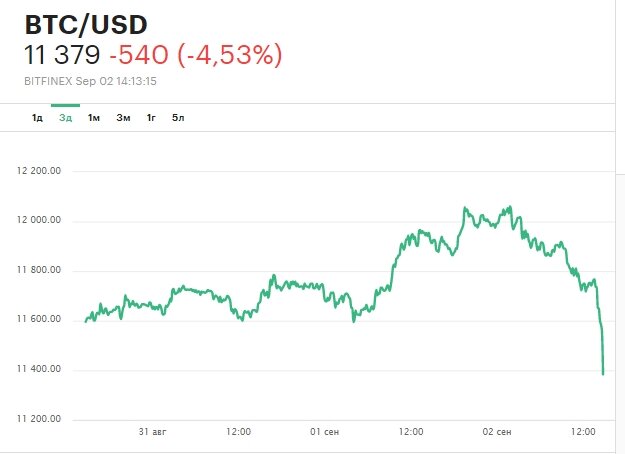The image size is (625, 454).
Task: Click the current price 11 379
Action: click(x=59, y=56)
